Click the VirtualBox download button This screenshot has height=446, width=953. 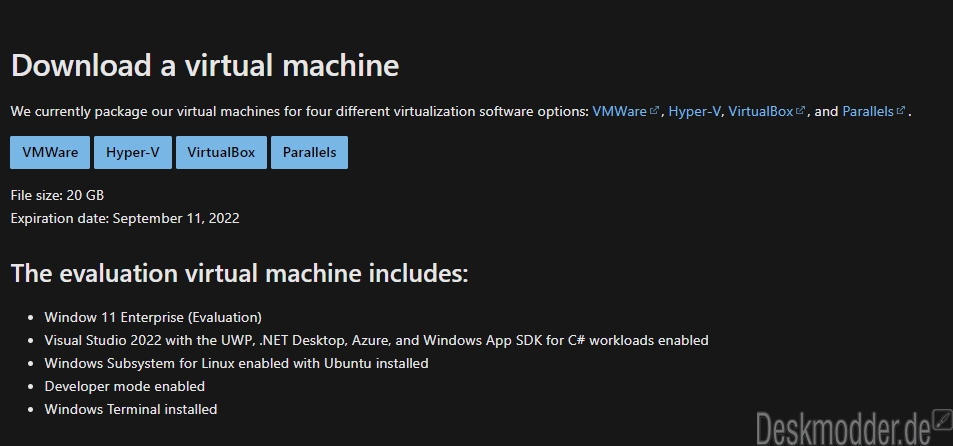(221, 153)
